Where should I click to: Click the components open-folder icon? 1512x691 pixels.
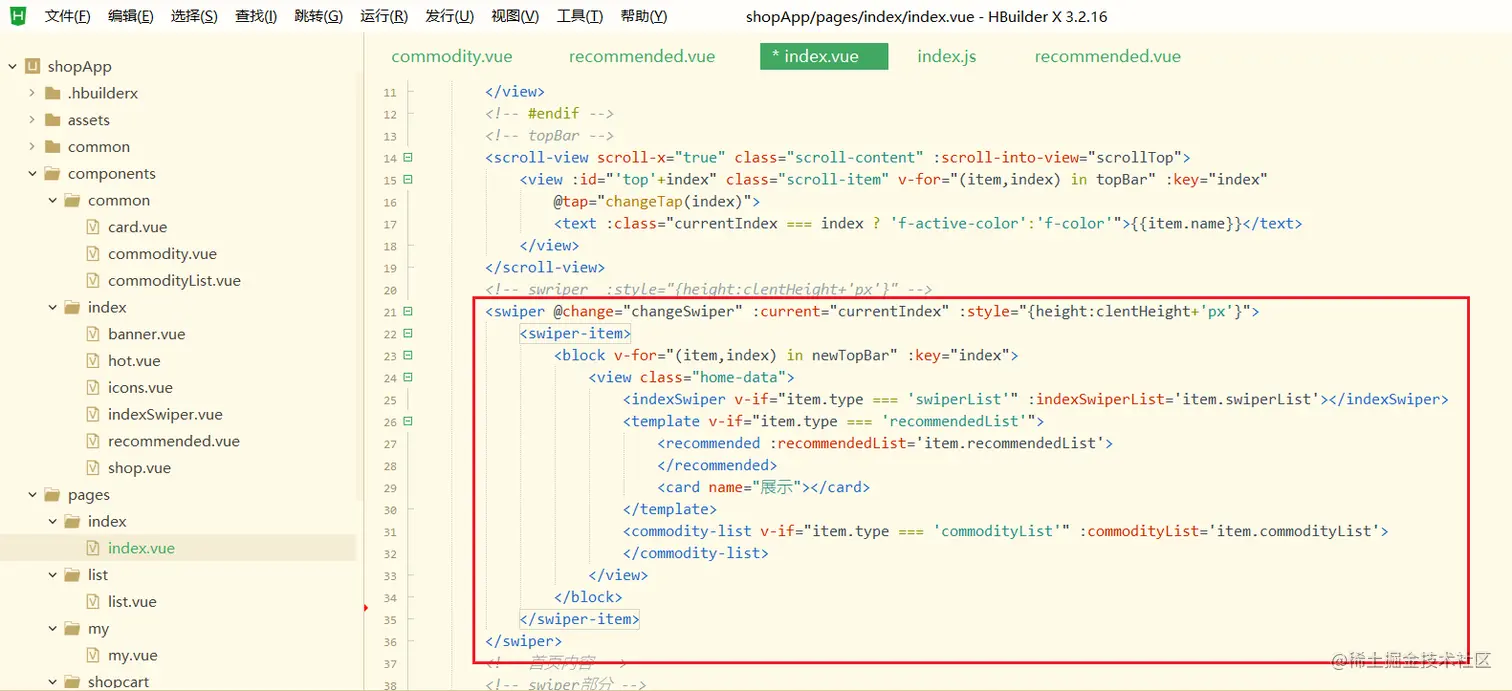[x=52, y=173]
